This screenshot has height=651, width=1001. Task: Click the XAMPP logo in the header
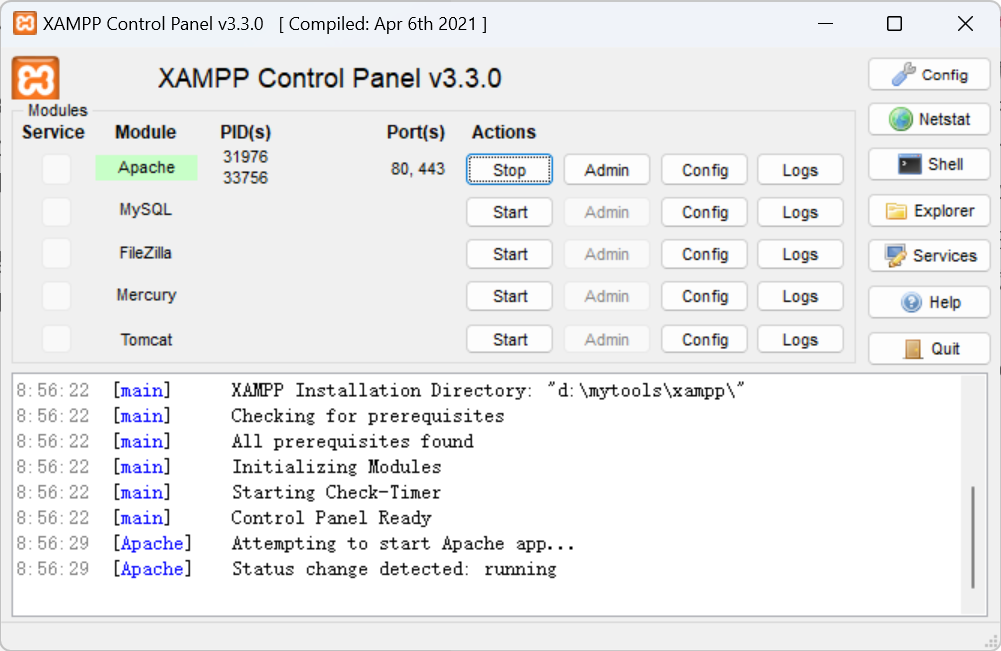[x=36, y=79]
